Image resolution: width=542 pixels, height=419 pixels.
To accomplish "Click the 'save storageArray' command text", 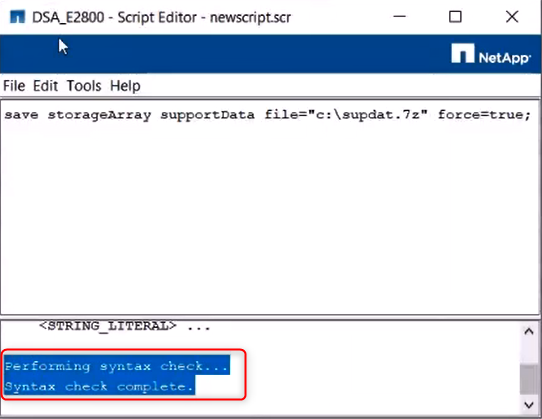I will [x=78, y=115].
